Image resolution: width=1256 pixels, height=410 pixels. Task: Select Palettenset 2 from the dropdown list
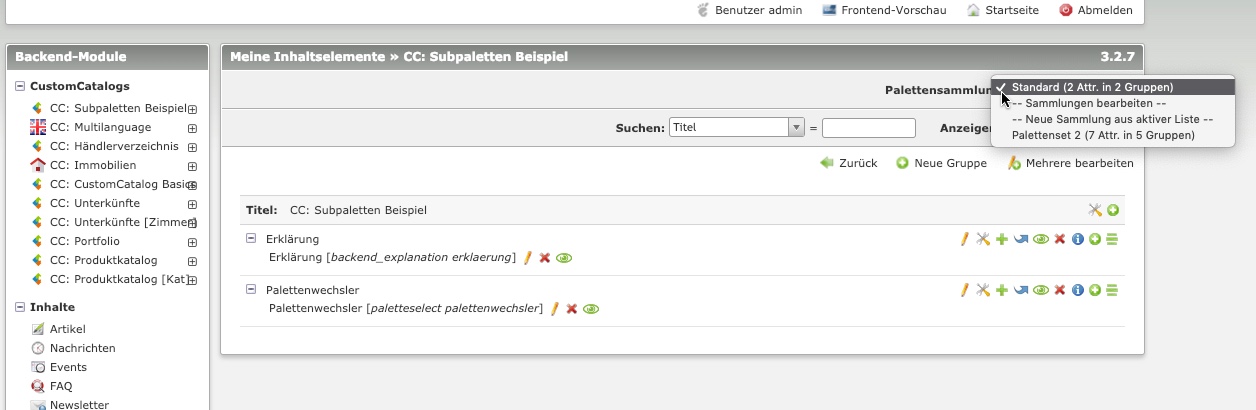tap(1103, 134)
